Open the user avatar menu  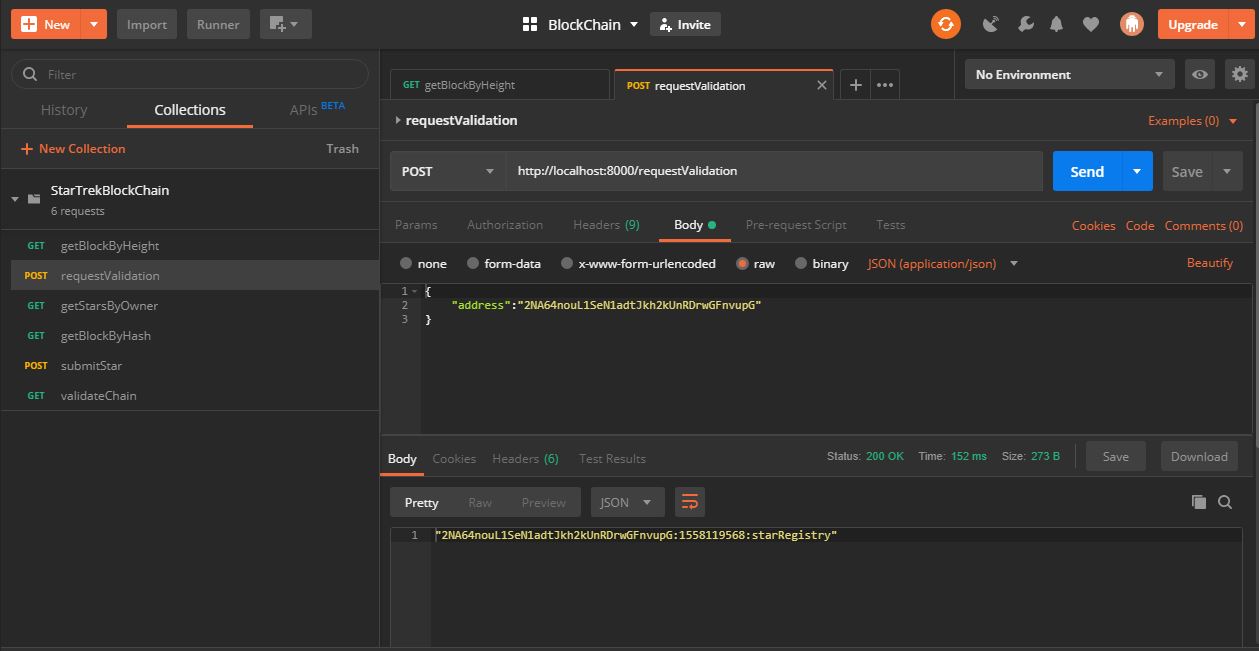coord(1131,24)
